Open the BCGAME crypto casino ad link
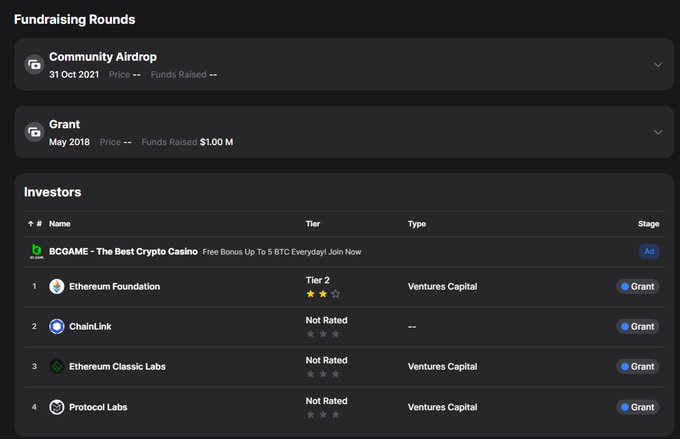Viewport: 680px width, 439px height. coord(123,252)
